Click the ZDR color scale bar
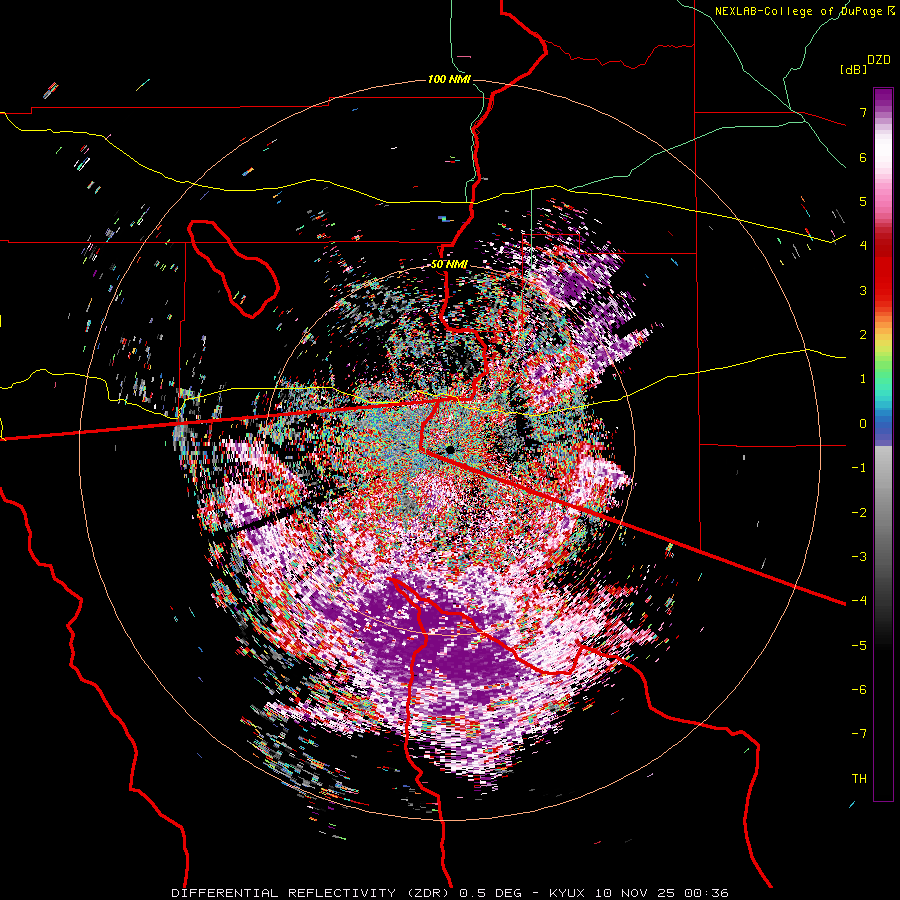Image resolution: width=900 pixels, height=900 pixels. pyautogui.click(x=883, y=444)
